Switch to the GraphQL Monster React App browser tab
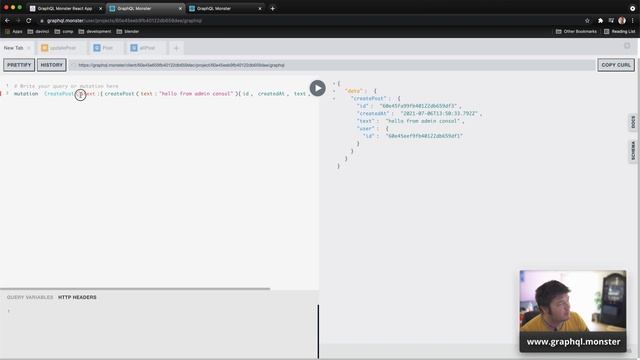Image resolution: width=640 pixels, height=360 pixels. pos(65,8)
